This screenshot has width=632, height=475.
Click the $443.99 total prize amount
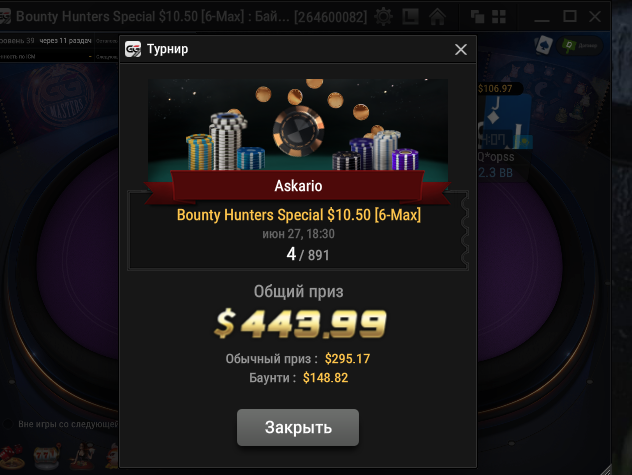(x=300, y=323)
